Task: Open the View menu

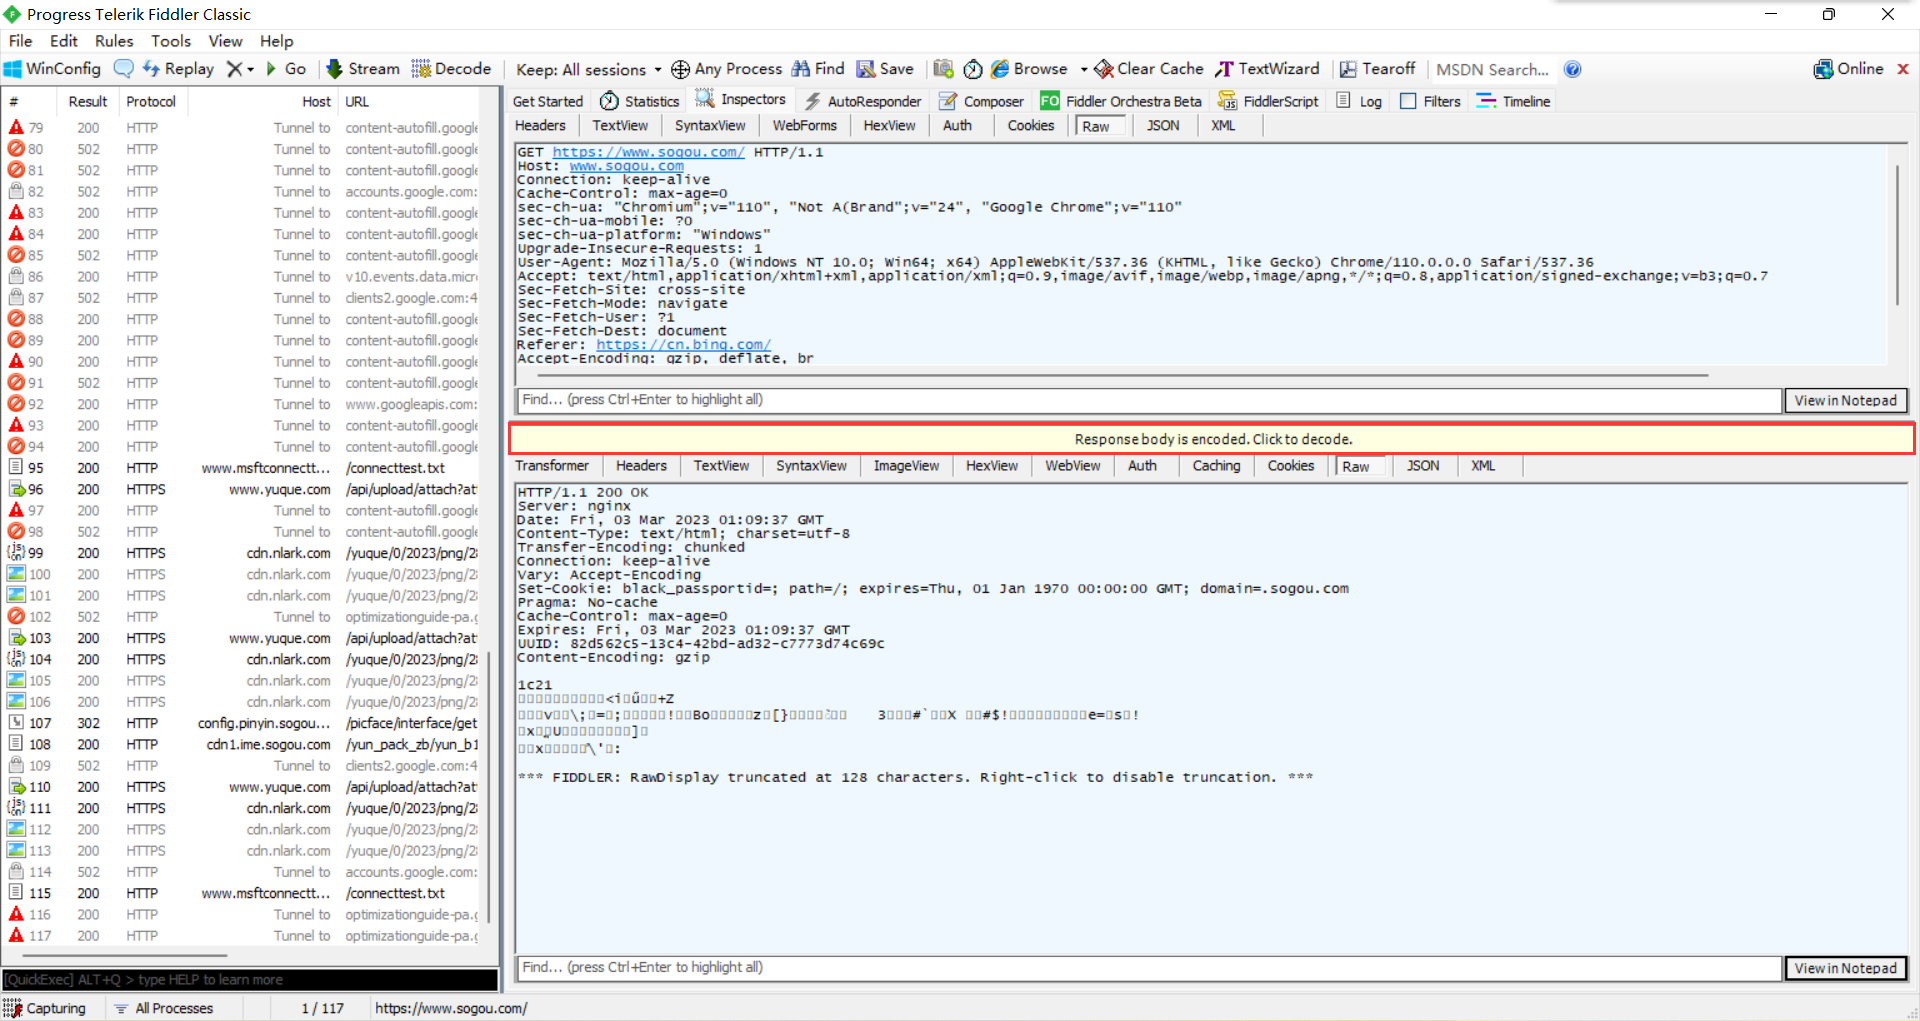Action: click(x=225, y=41)
